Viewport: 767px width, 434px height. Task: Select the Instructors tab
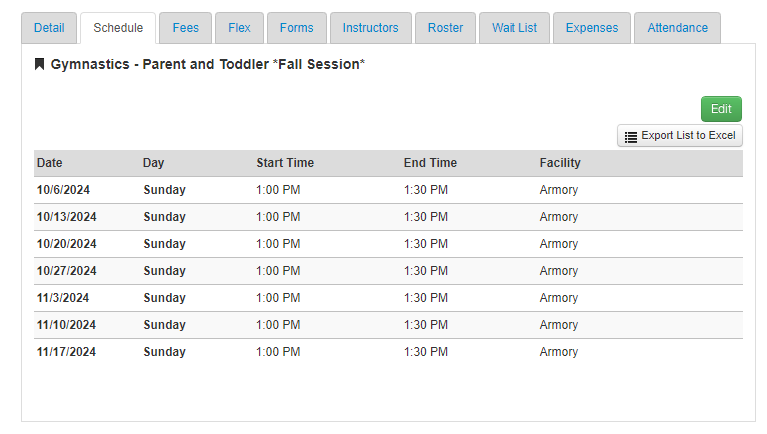pyautogui.click(x=370, y=28)
